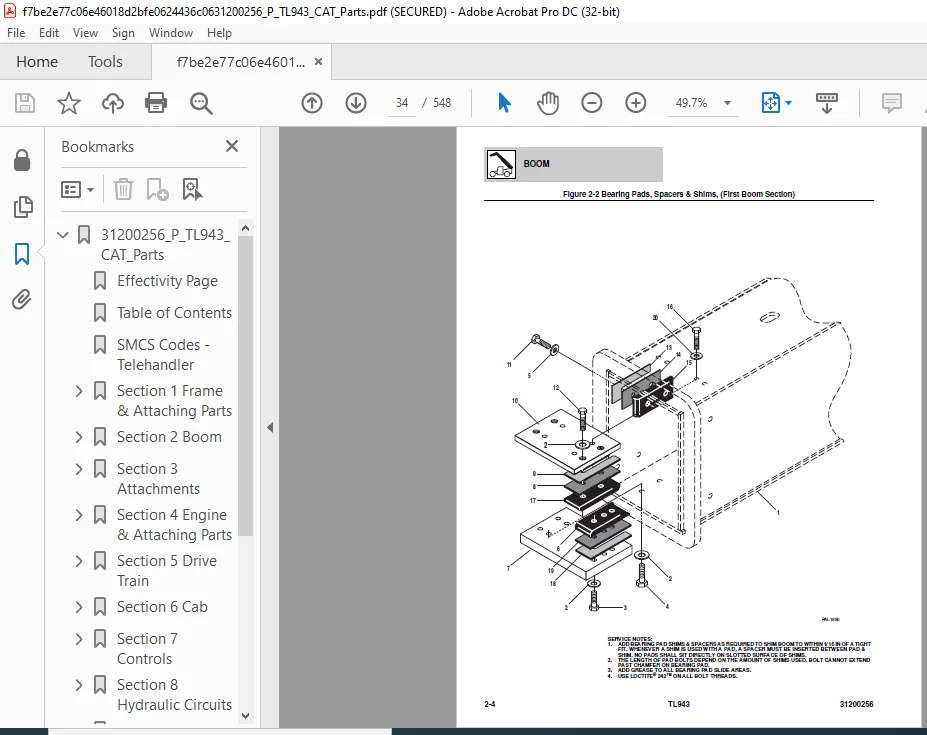927x735 pixels.
Task: Open security lock panel
Action: (x=22, y=160)
